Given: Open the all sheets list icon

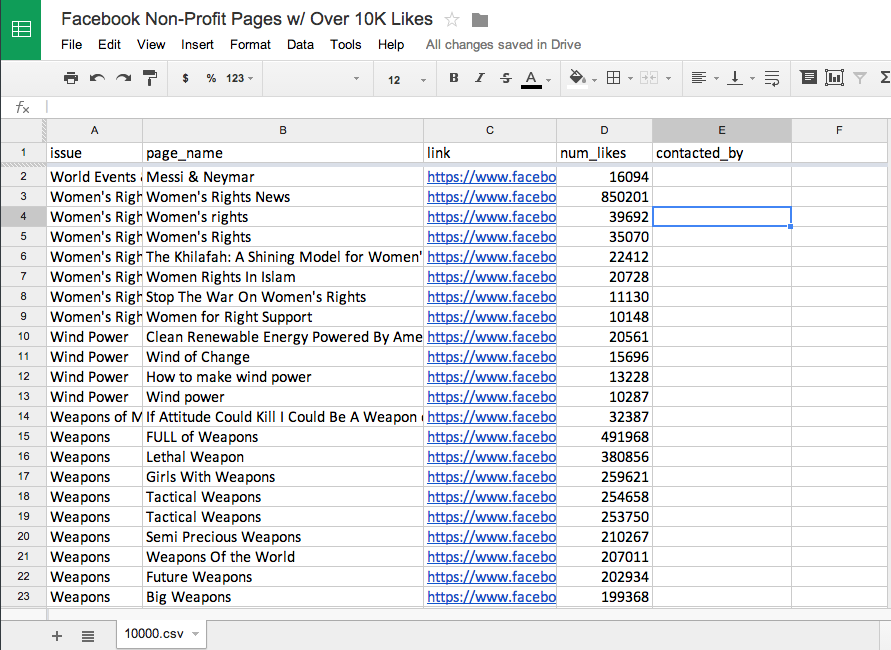Looking at the screenshot, I should tap(88, 636).
